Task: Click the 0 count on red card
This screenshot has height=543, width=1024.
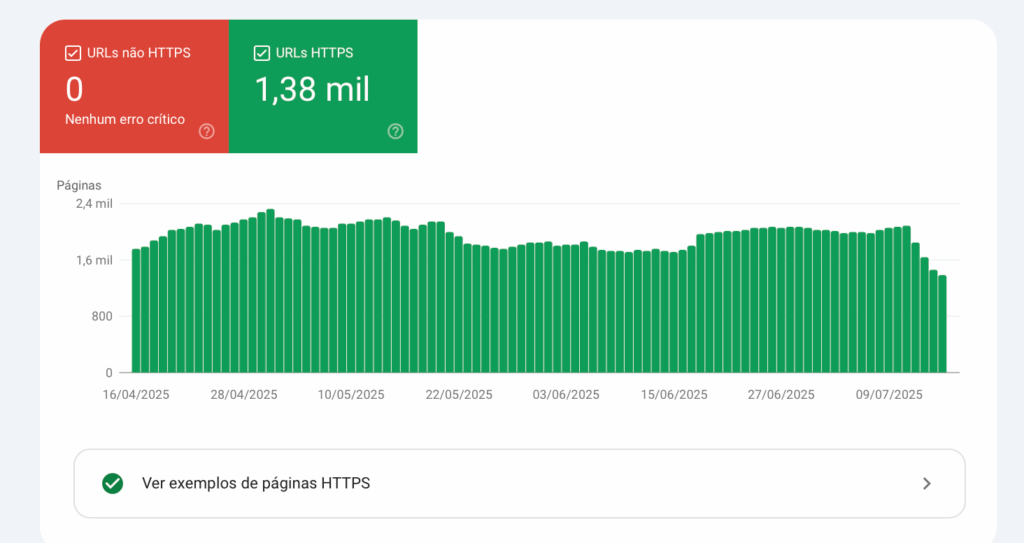Action: pos(74,90)
